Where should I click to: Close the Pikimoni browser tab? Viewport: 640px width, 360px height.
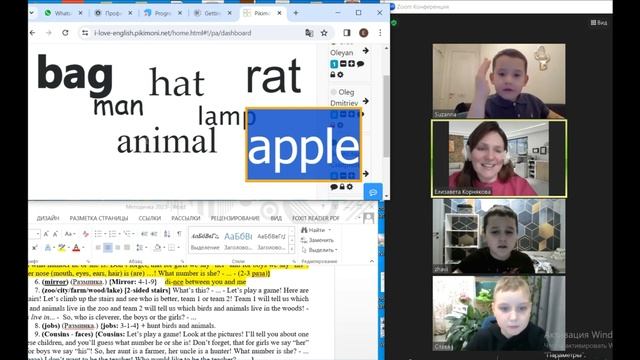(279, 13)
